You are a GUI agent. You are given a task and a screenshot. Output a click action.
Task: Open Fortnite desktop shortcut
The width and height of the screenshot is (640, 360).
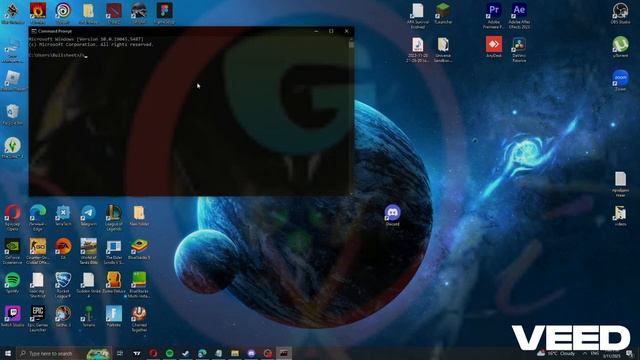point(113,316)
